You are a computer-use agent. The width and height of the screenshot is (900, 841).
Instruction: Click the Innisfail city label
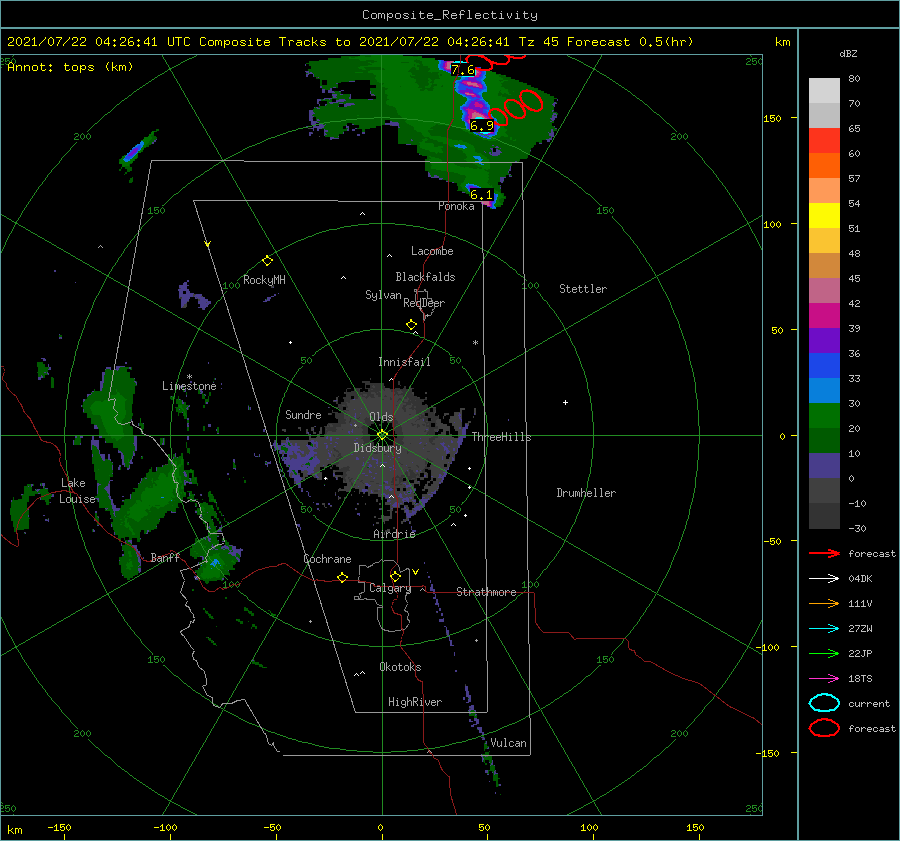coord(404,362)
